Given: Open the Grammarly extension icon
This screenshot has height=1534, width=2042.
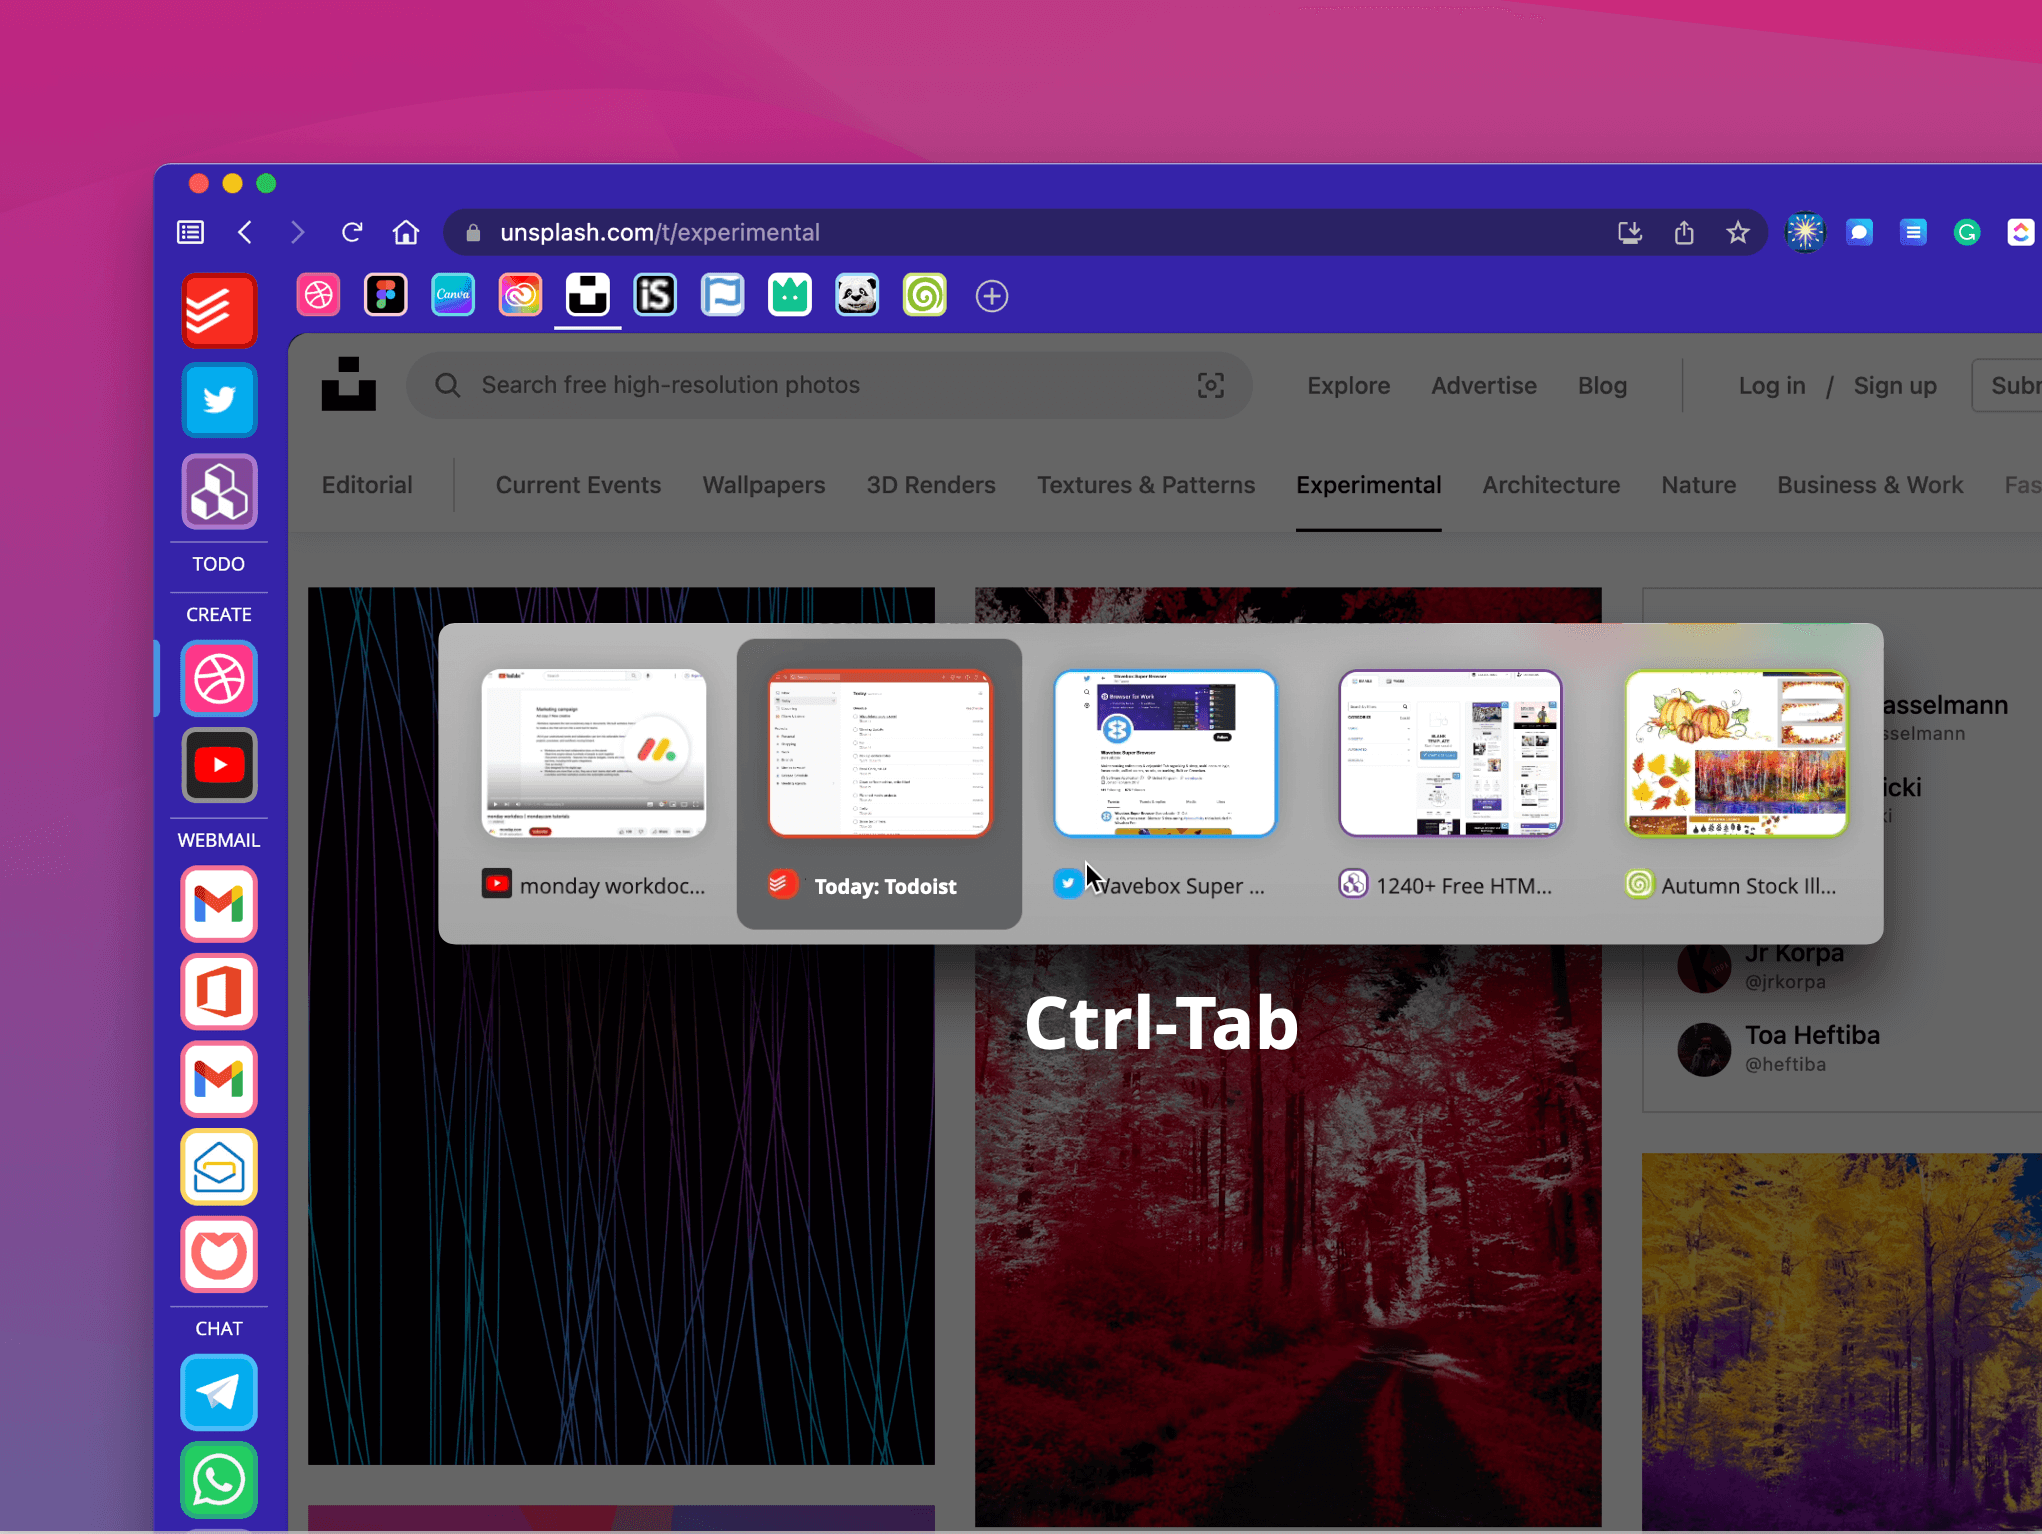Looking at the screenshot, I should click(x=1967, y=233).
